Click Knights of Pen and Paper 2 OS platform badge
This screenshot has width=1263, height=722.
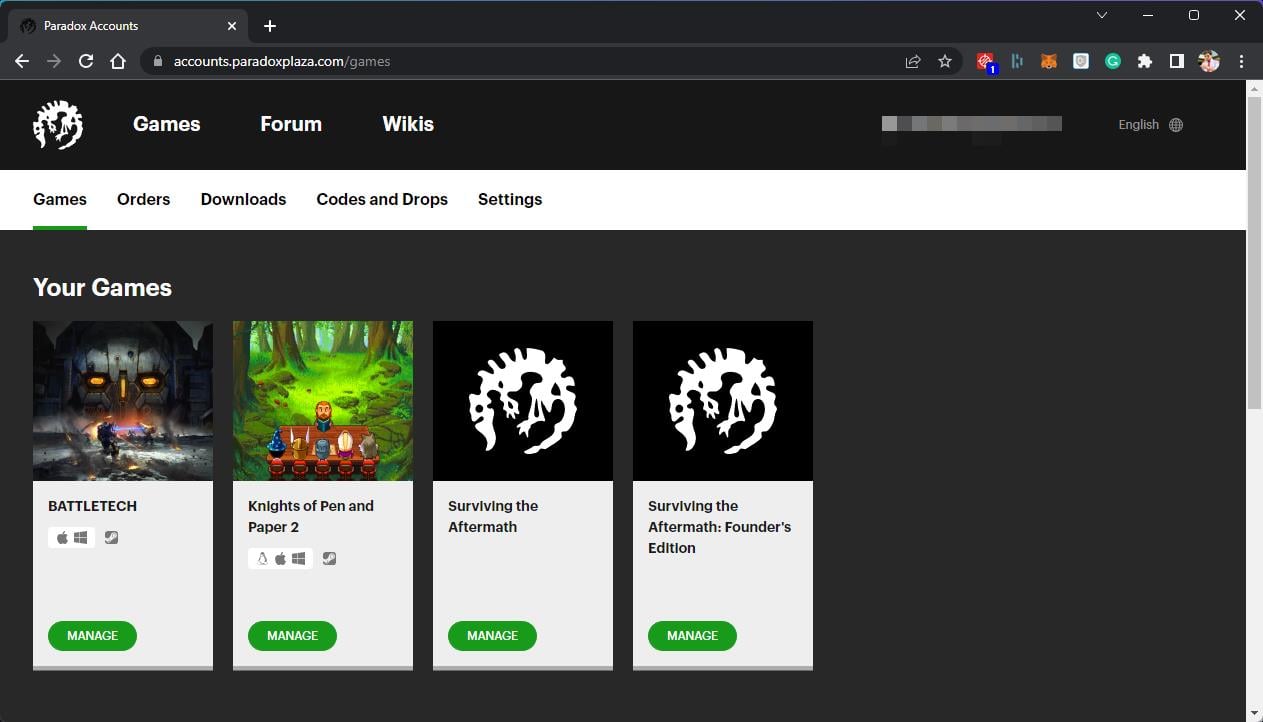click(x=281, y=558)
